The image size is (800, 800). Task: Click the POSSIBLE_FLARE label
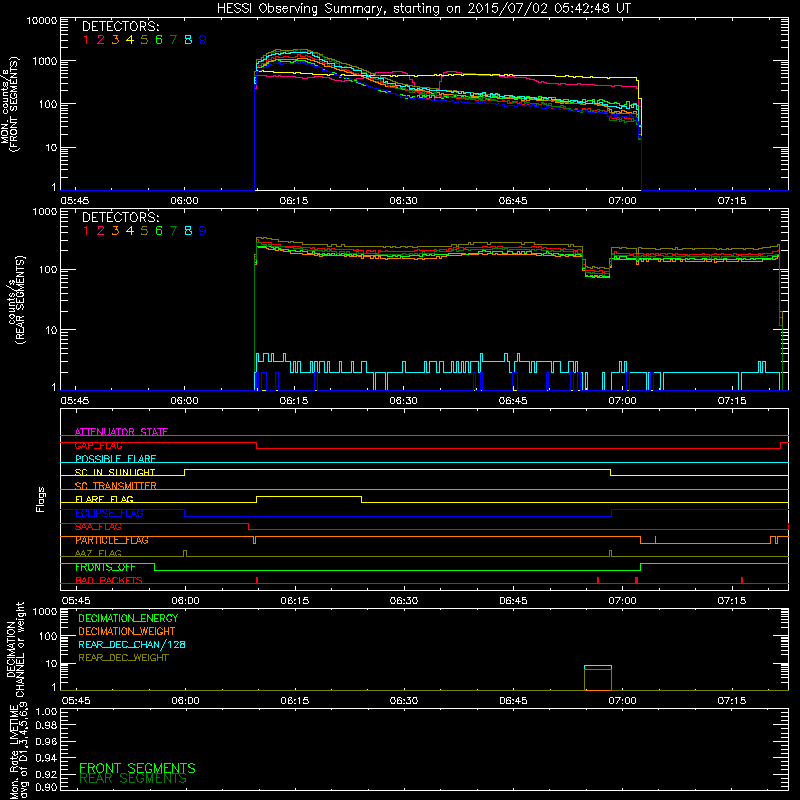[115, 459]
